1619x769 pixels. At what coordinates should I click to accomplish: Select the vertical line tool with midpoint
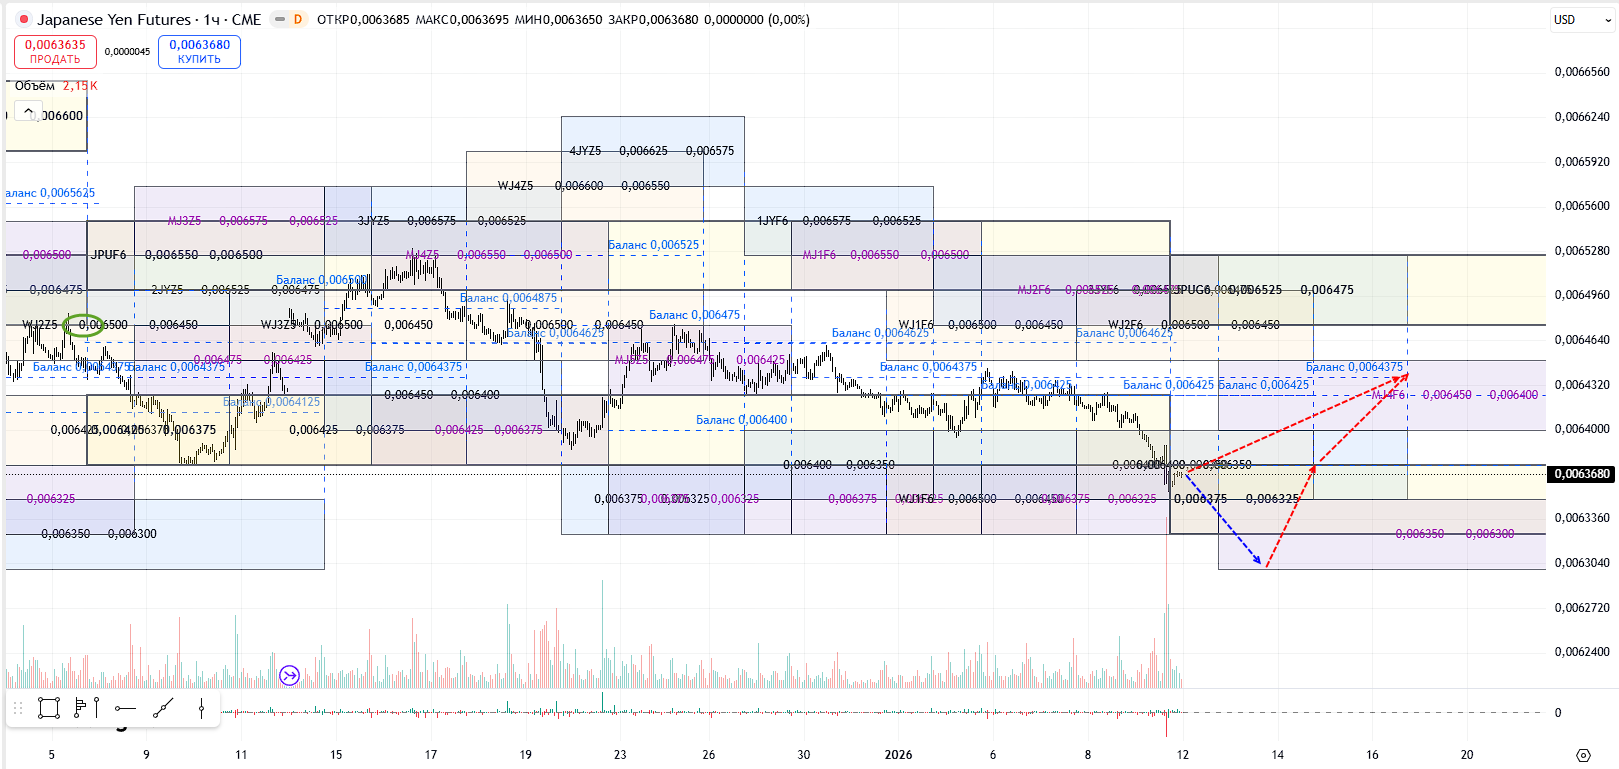point(201,709)
